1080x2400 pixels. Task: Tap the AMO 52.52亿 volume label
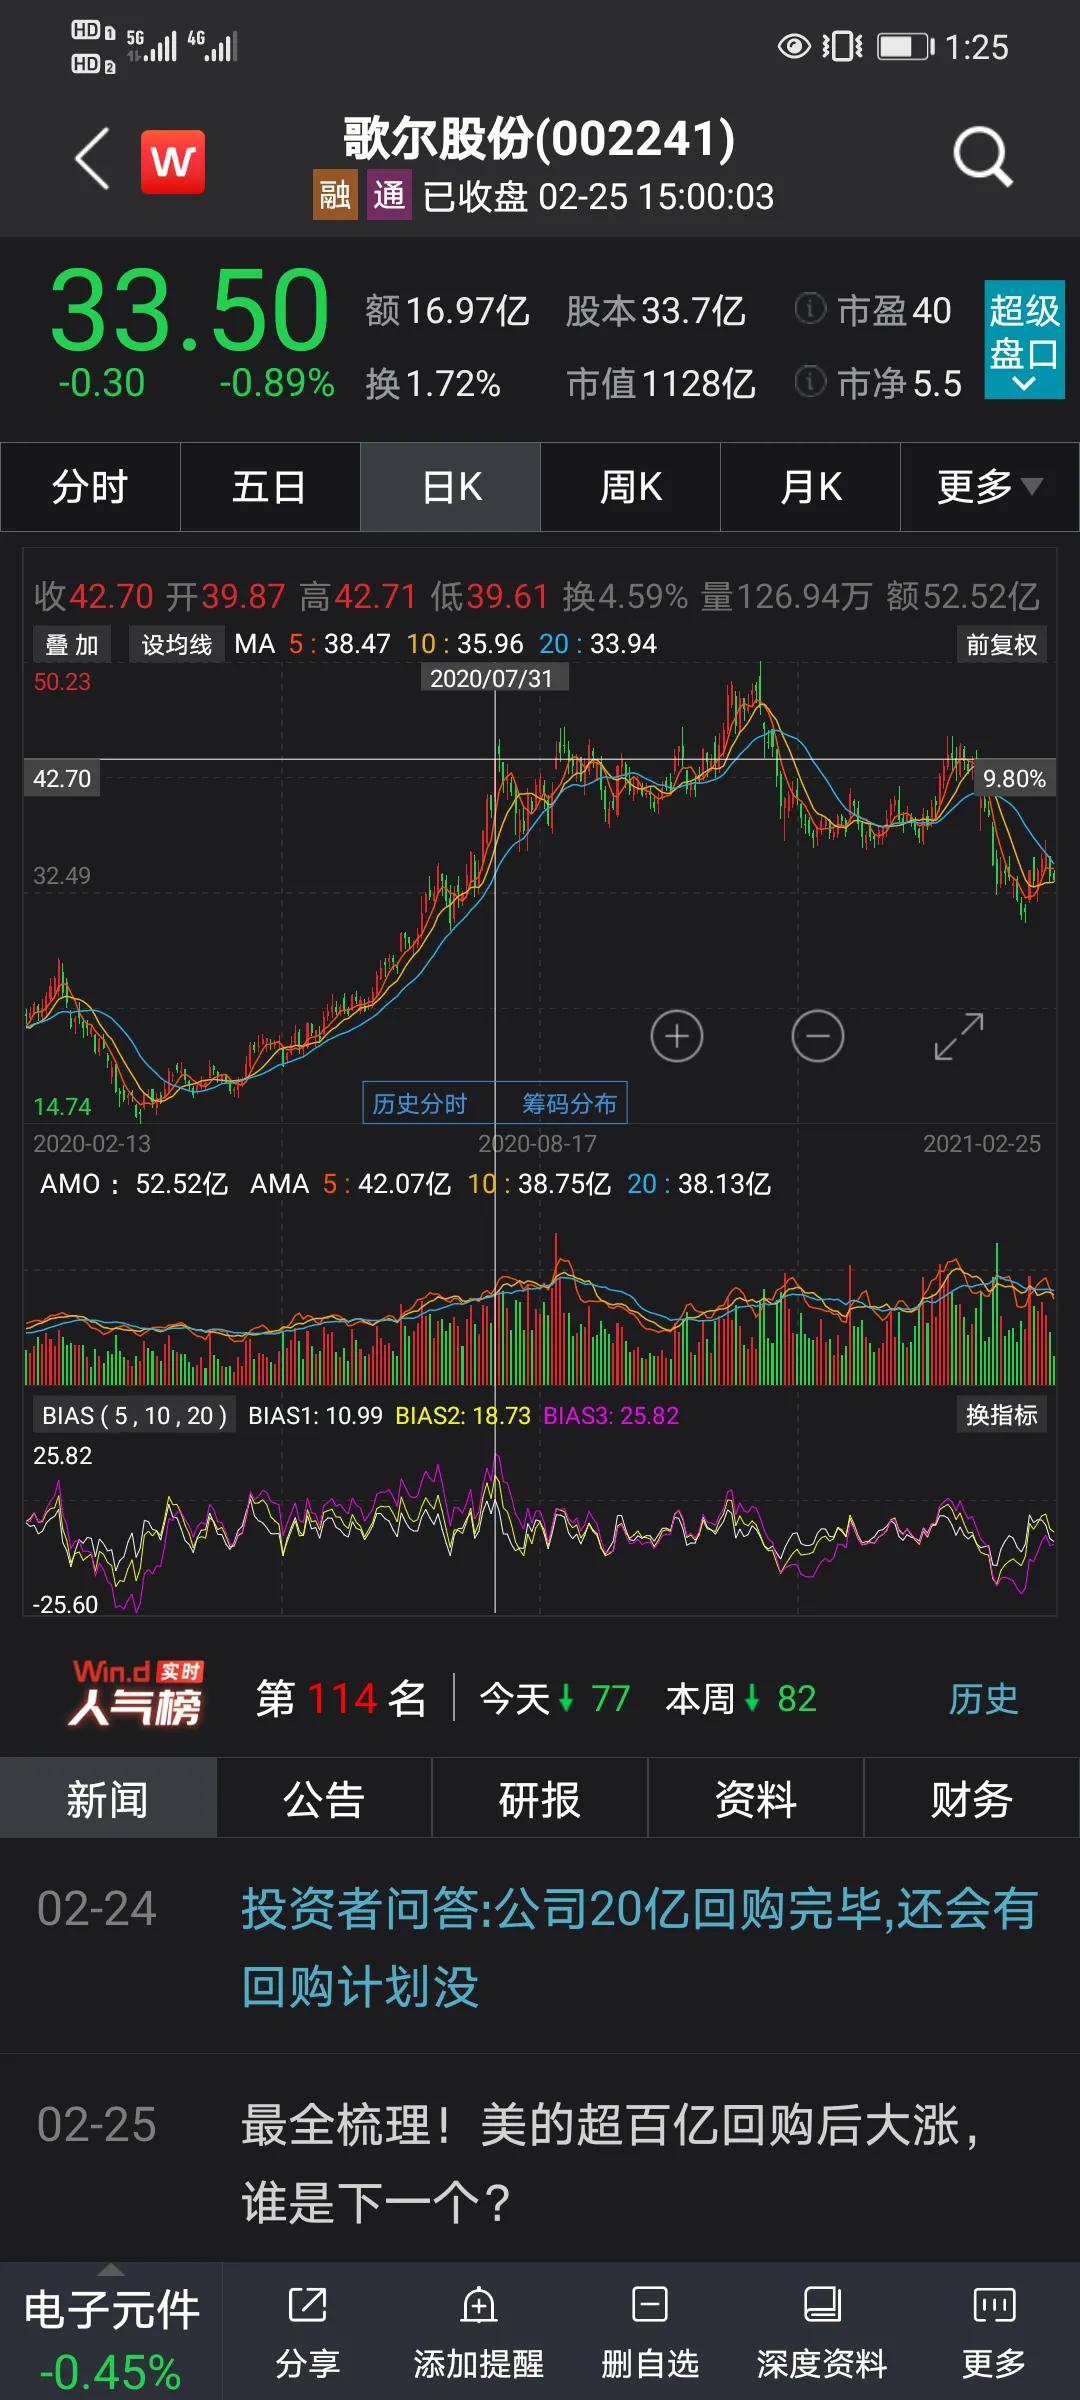(x=134, y=1184)
